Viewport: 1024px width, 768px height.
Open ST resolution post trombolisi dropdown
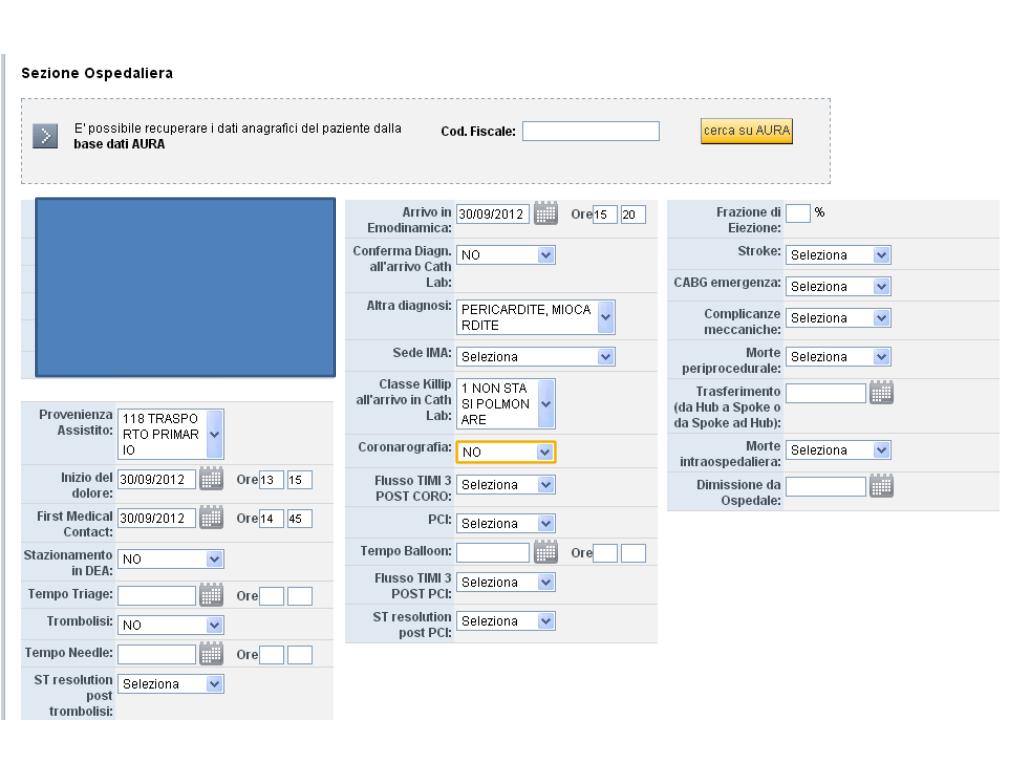point(170,684)
